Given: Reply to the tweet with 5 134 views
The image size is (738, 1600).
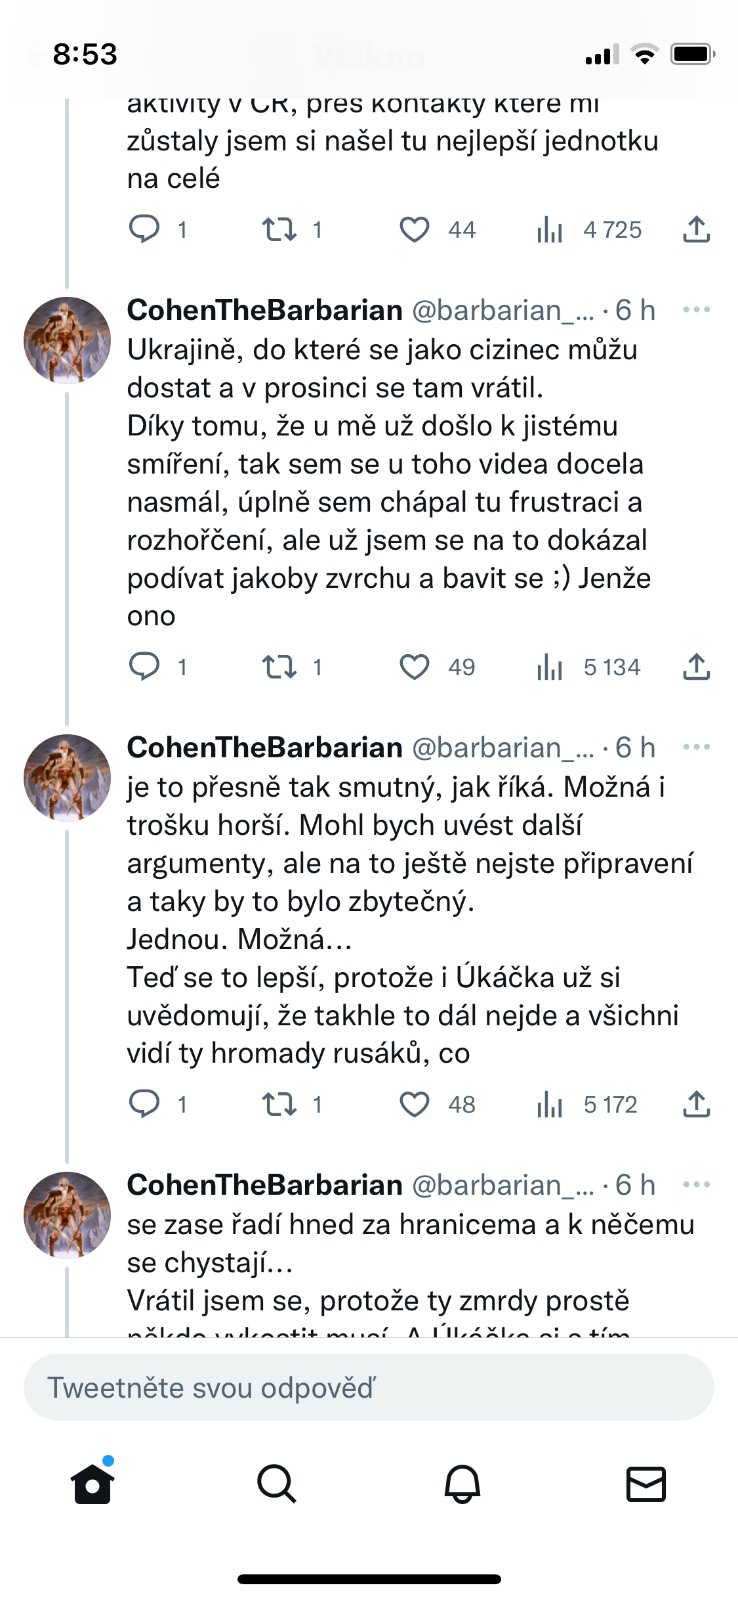Looking at the screenshot, I should point(145,667).
